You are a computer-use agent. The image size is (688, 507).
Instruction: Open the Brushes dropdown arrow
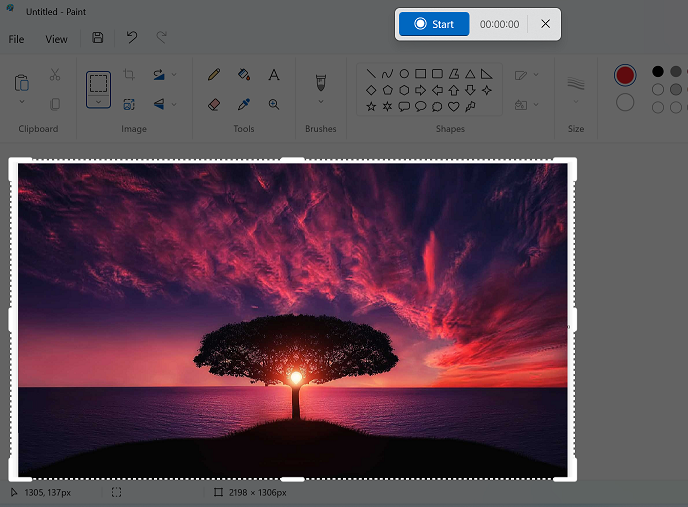coord(321,101)
